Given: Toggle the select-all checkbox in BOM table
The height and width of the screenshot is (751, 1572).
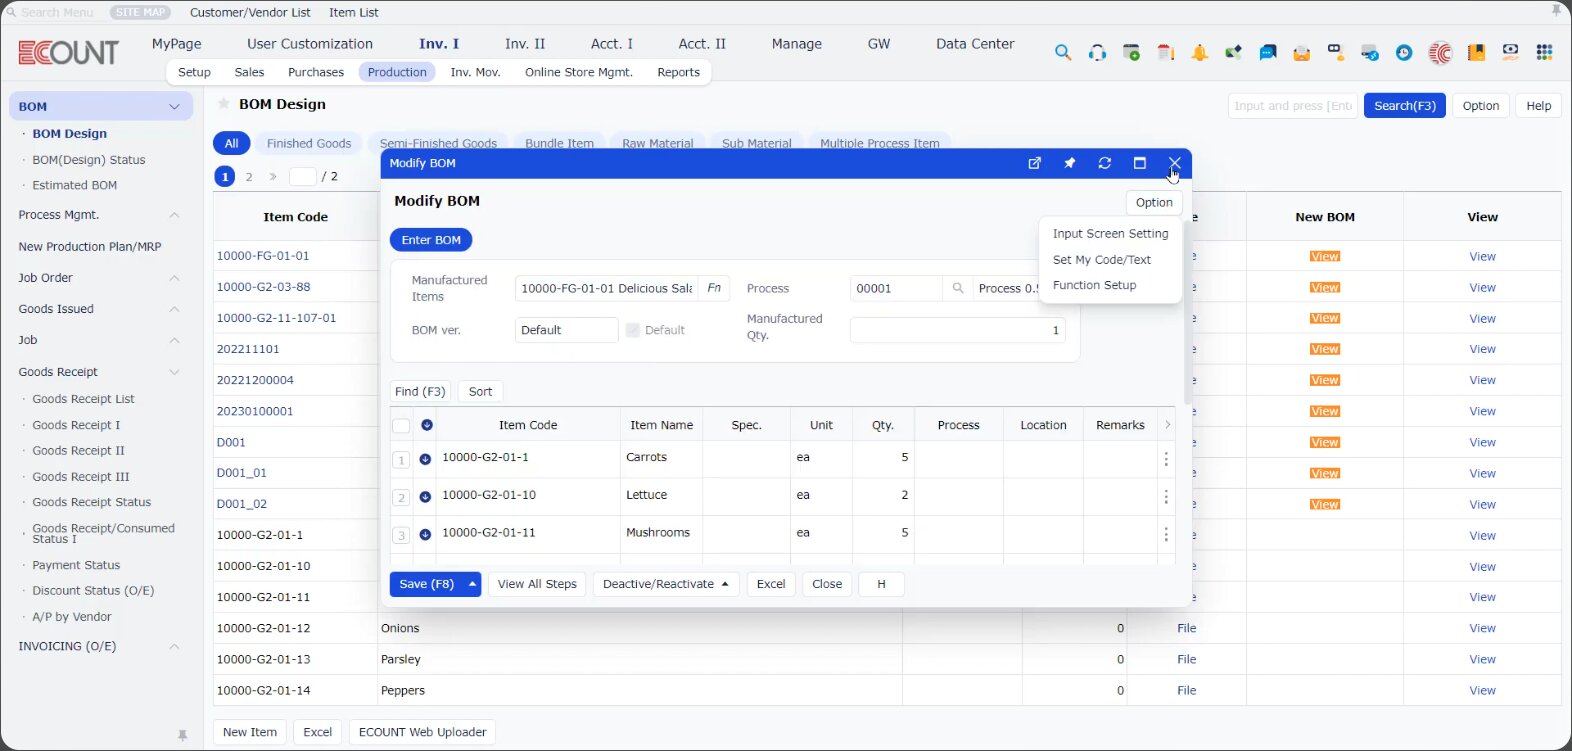Looking at the screenshot, I should pos(401,426).
